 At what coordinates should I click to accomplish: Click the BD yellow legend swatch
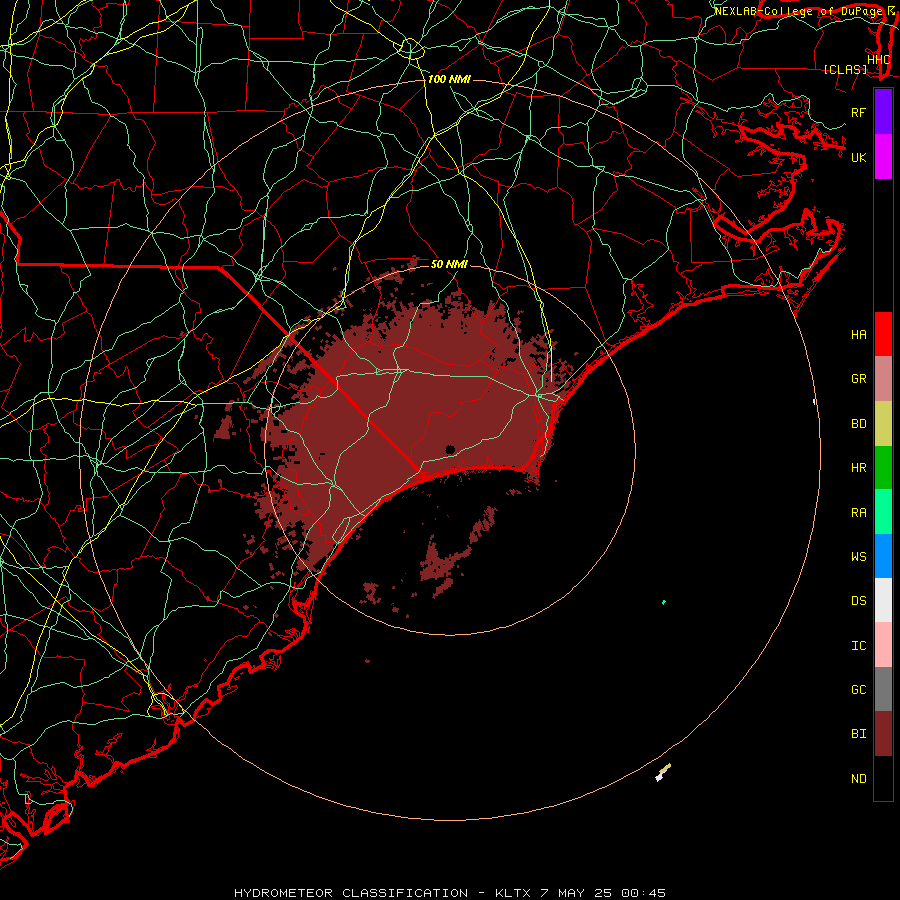click(883, 423)
